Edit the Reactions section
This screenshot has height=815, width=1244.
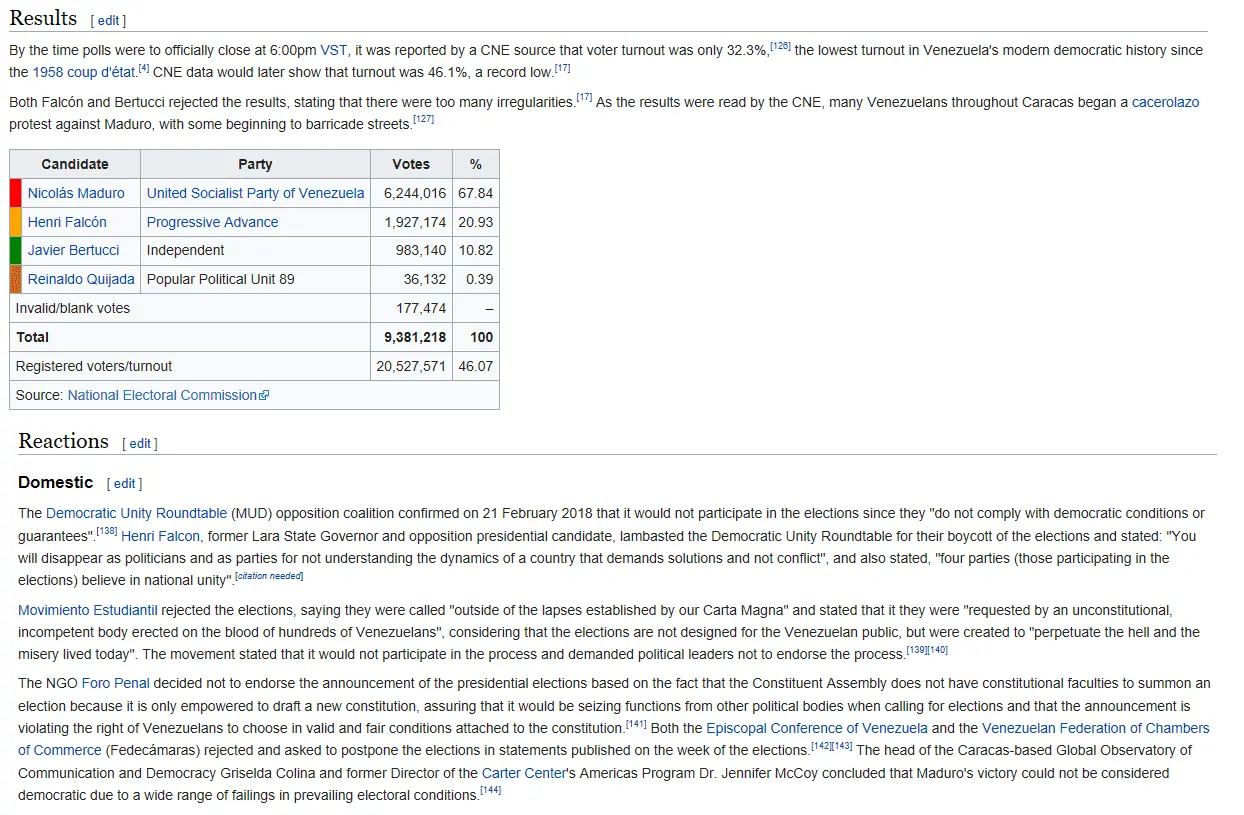pyautogui.click(x=140, y=443)
